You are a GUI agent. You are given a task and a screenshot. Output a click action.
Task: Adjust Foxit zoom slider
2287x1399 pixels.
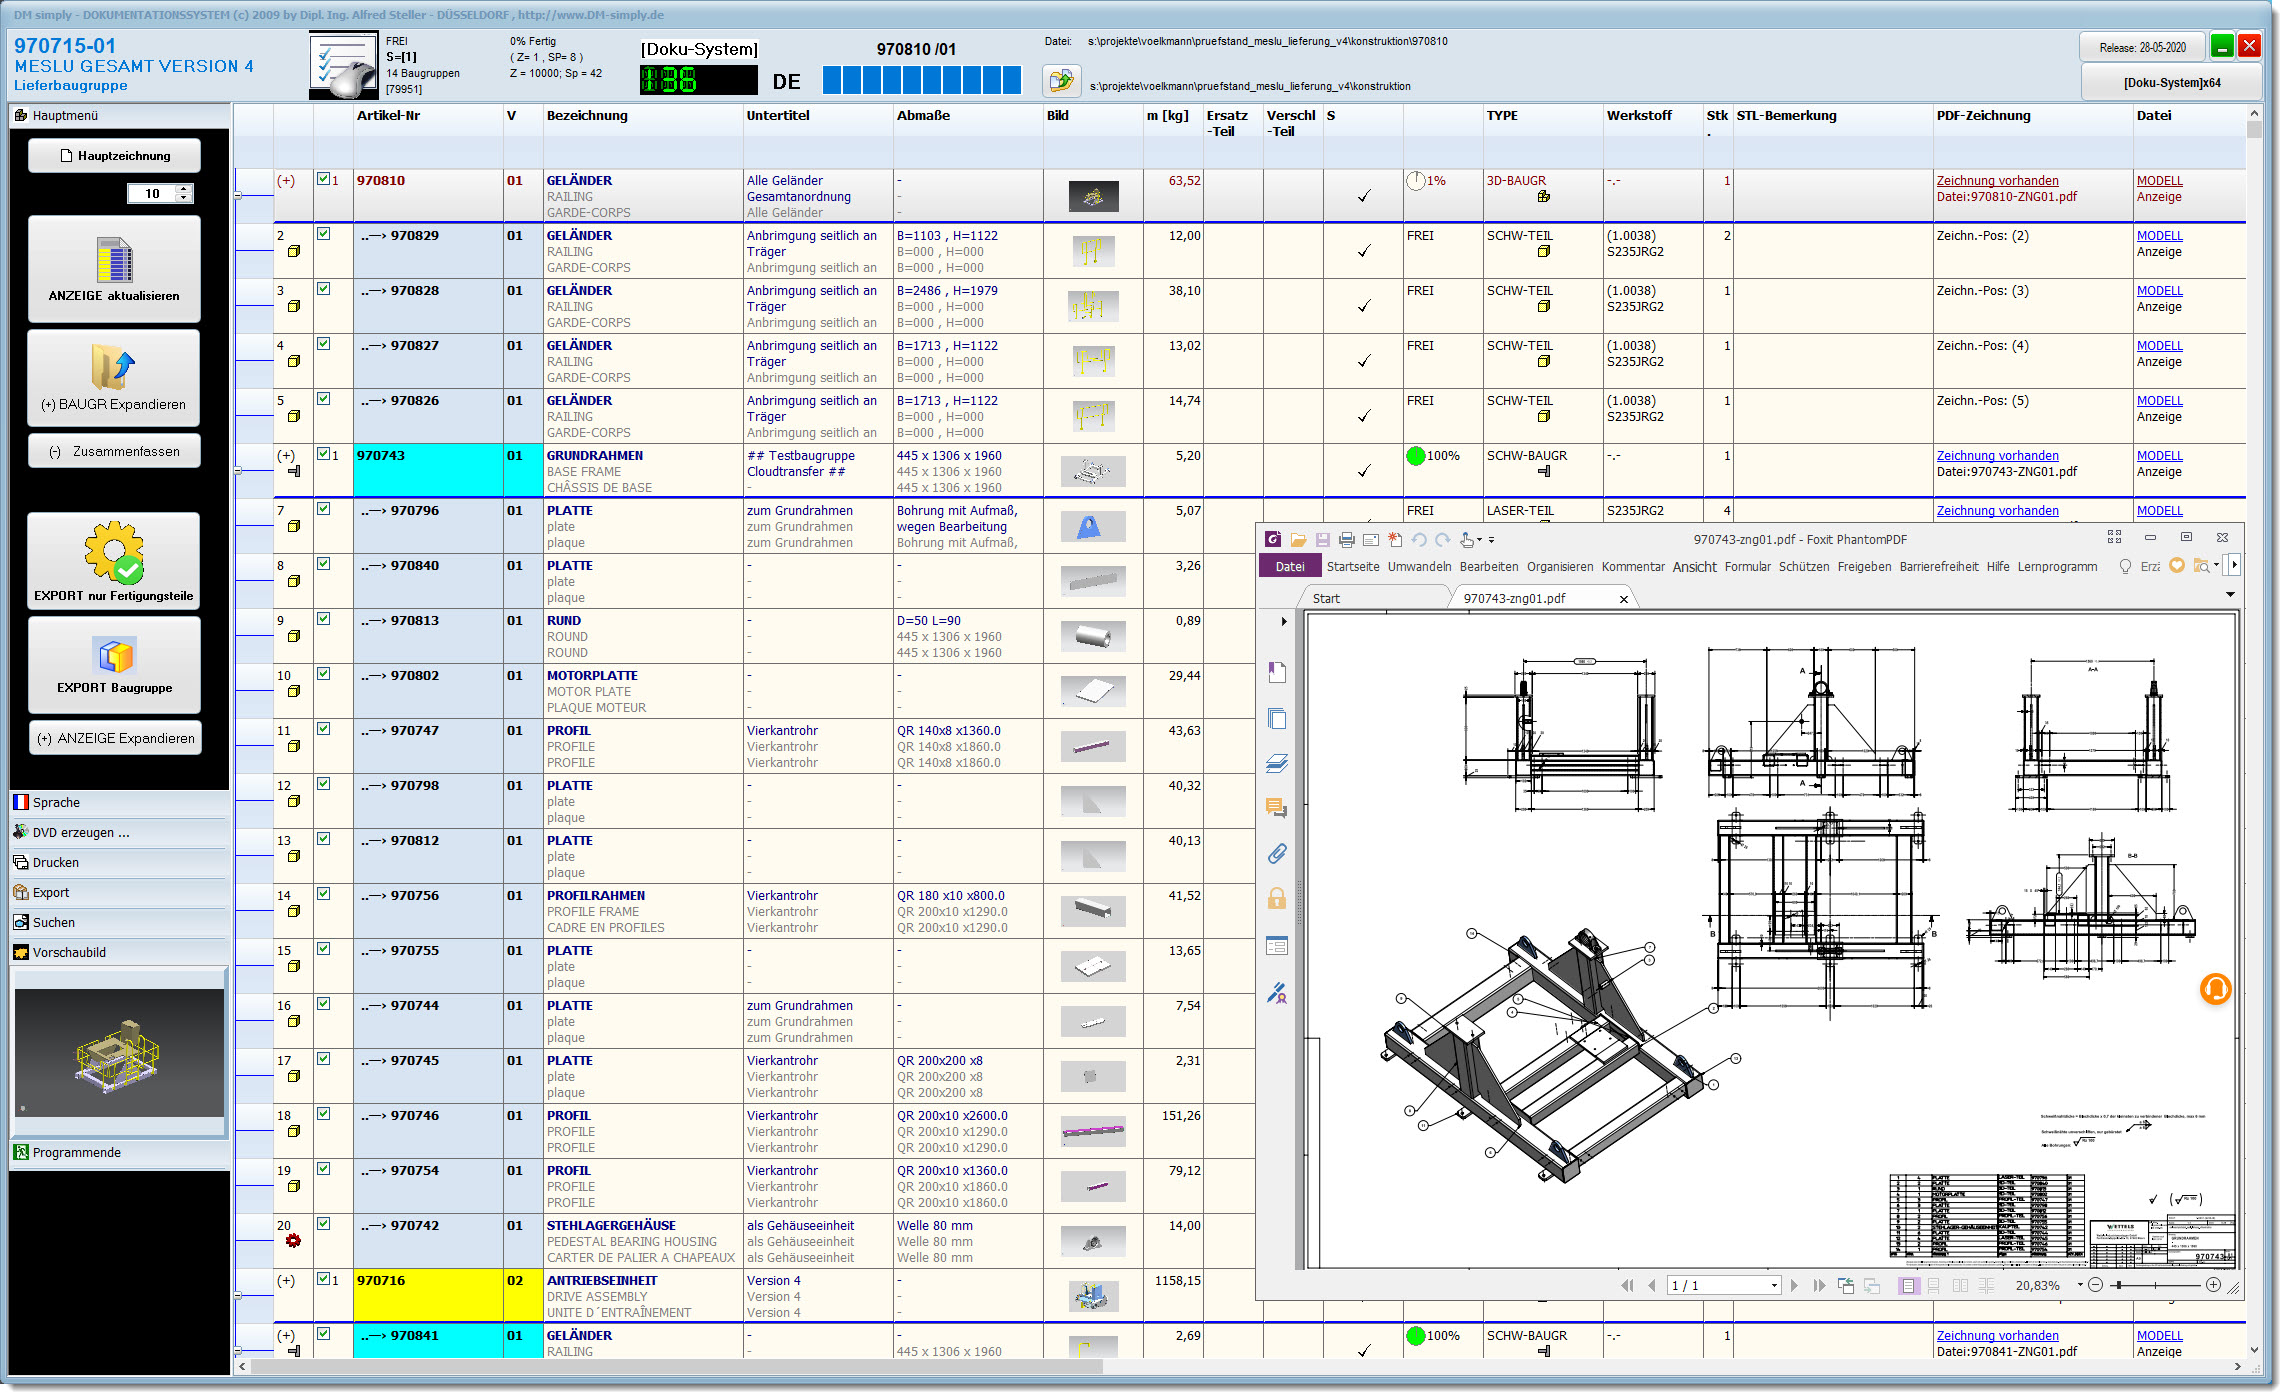click(2155, 1286)
